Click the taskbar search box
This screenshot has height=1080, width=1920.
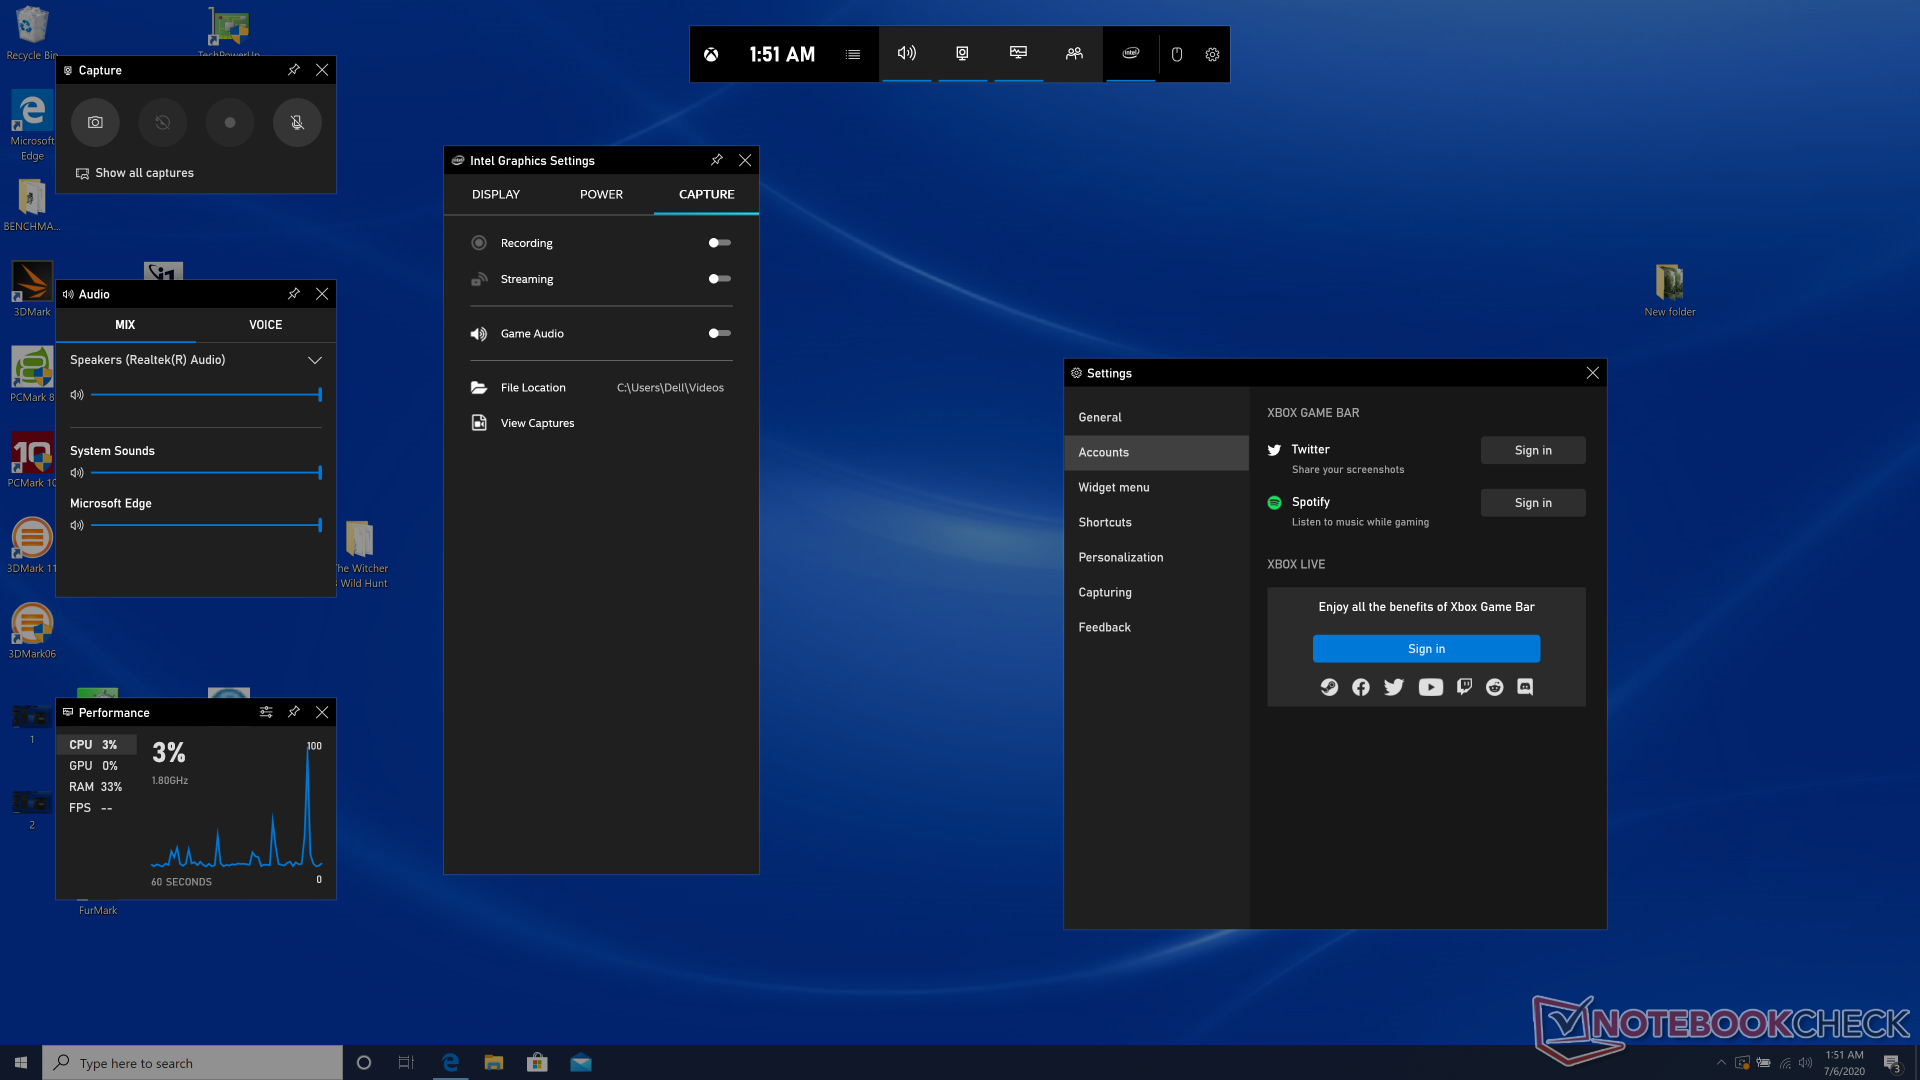tap(192, 1063)
